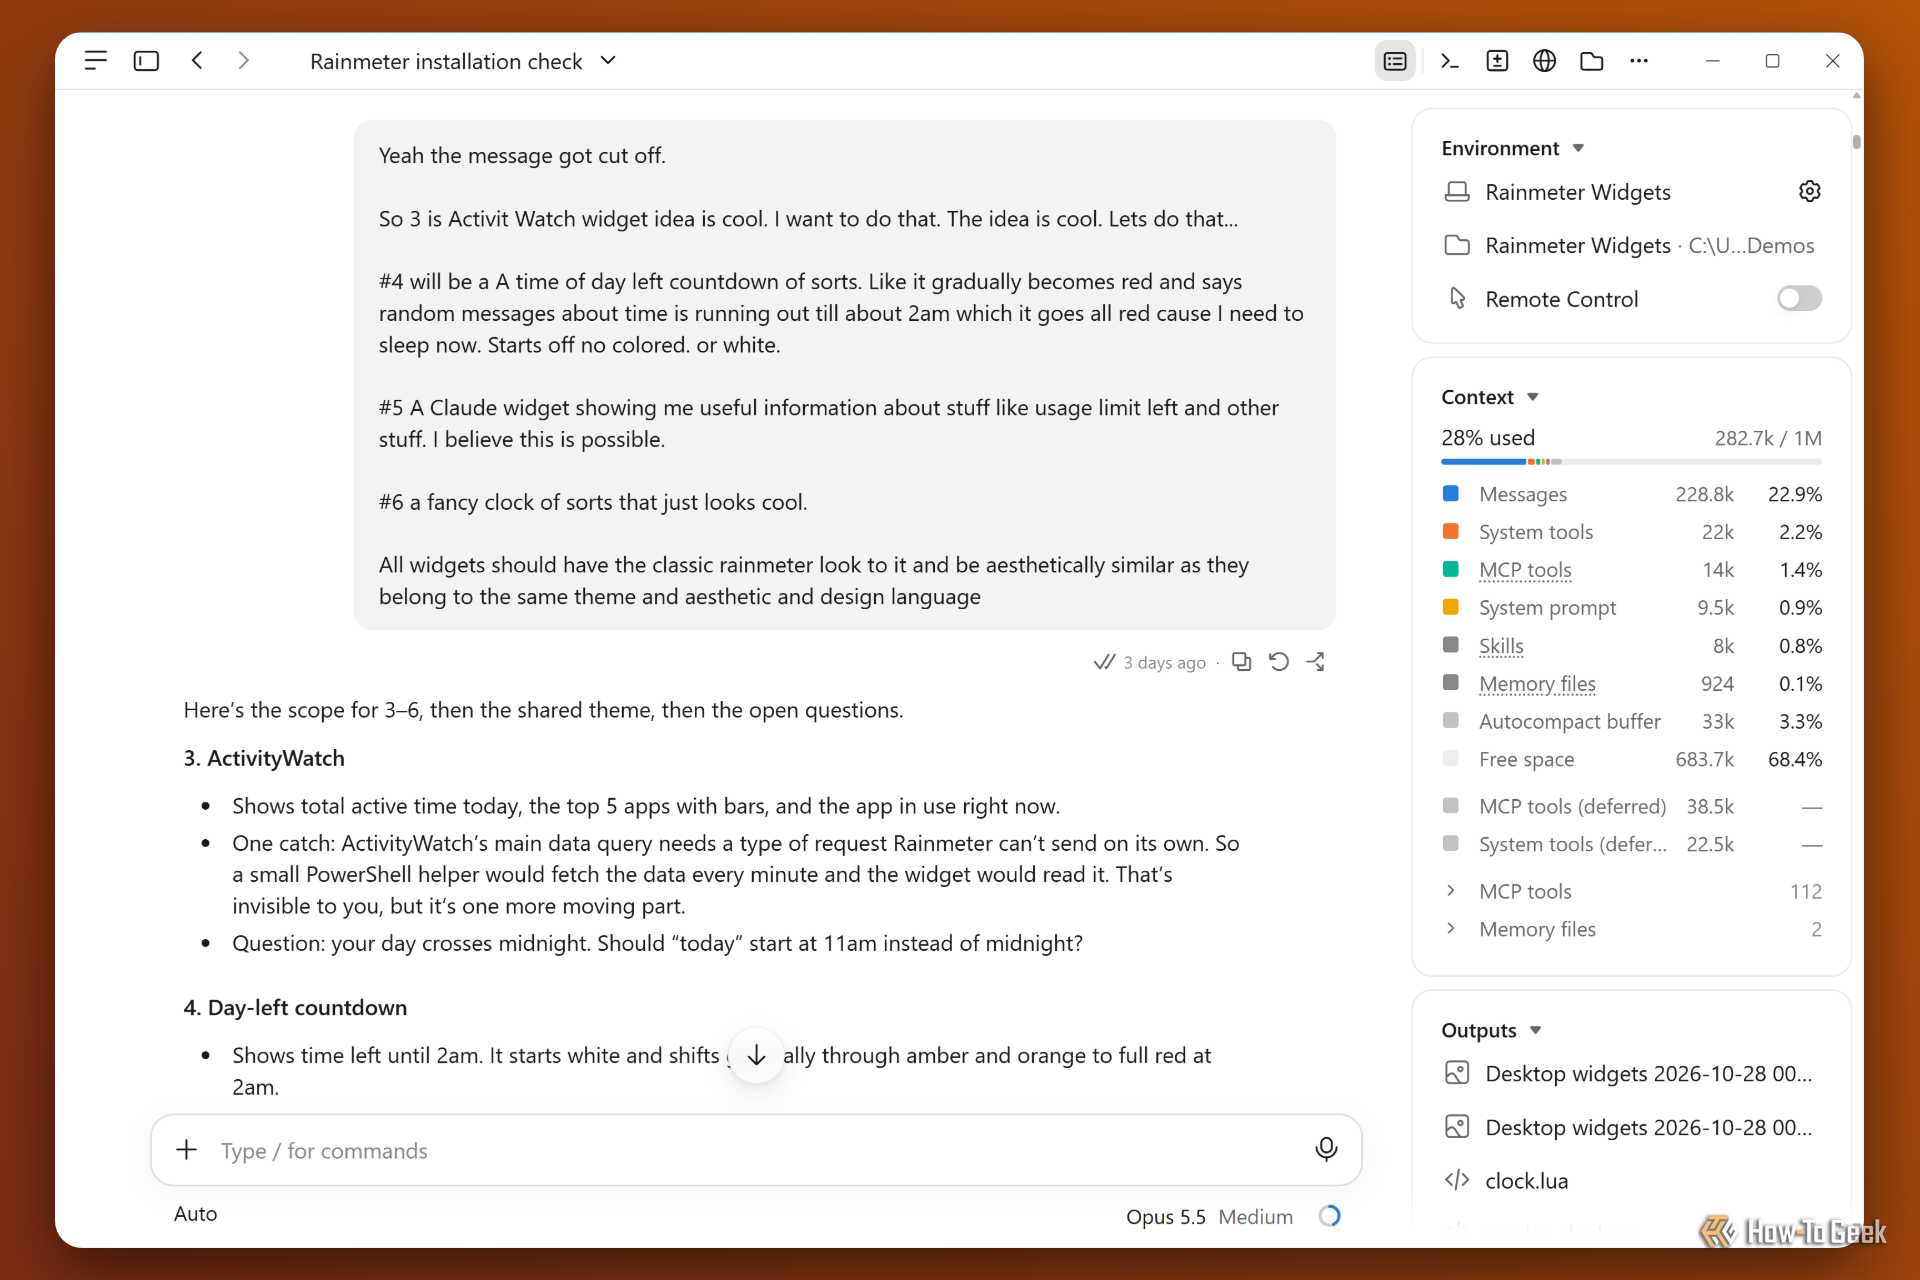Click the download panel icon
Viewport: 1920px width, 1280px height.
[1497, 61]
